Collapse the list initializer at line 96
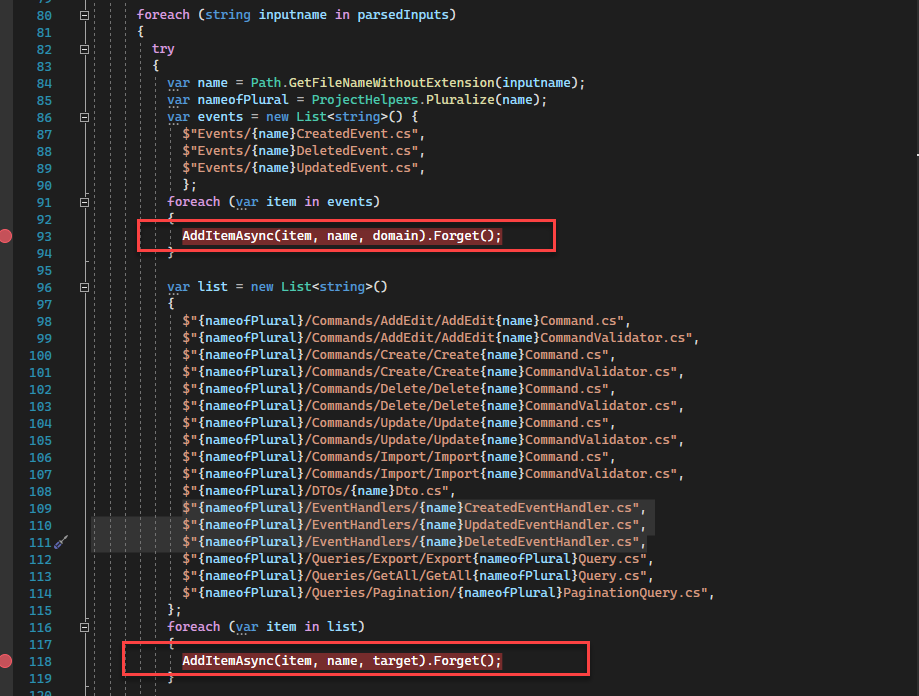This screenshot has width=919, height=696. point(84,288)
